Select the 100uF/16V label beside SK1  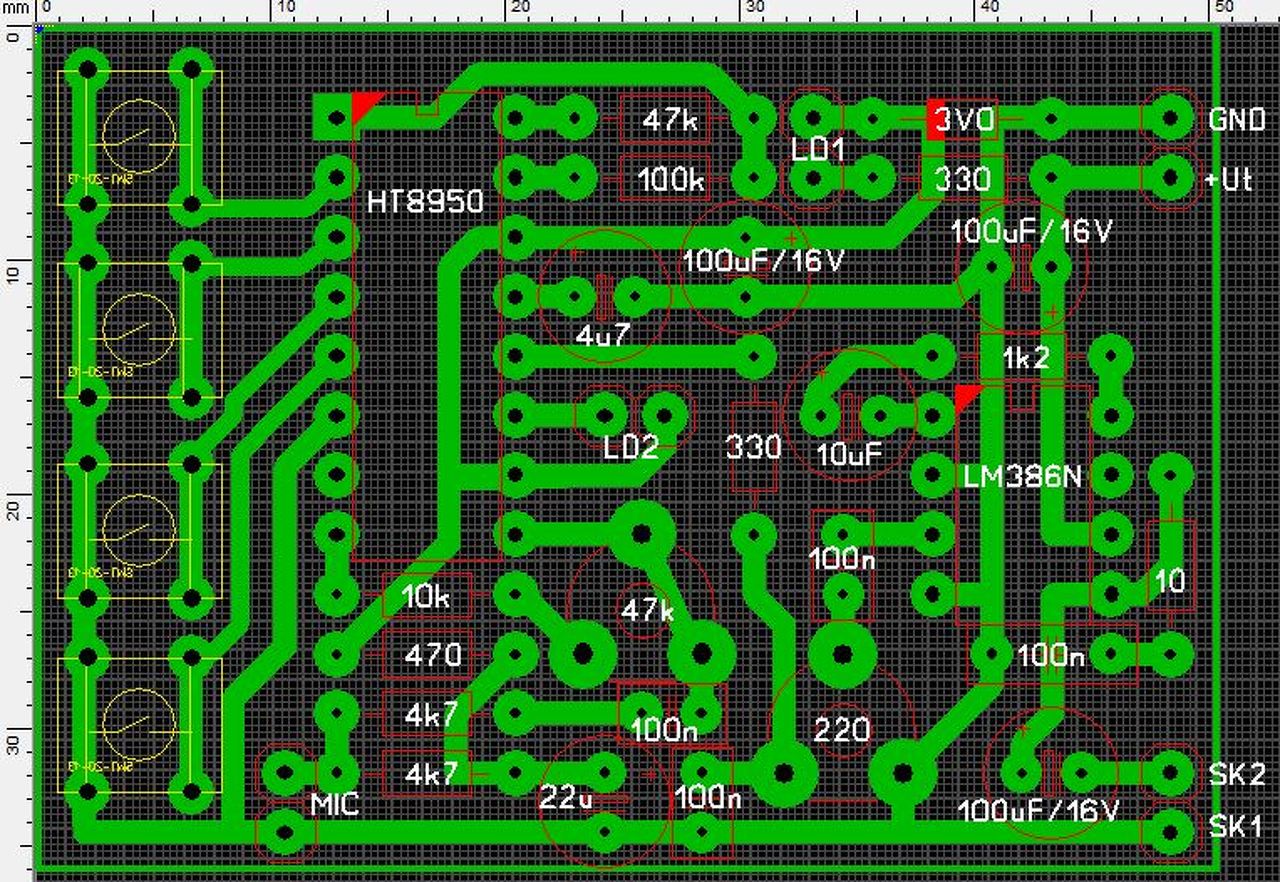pos(1037,809)
